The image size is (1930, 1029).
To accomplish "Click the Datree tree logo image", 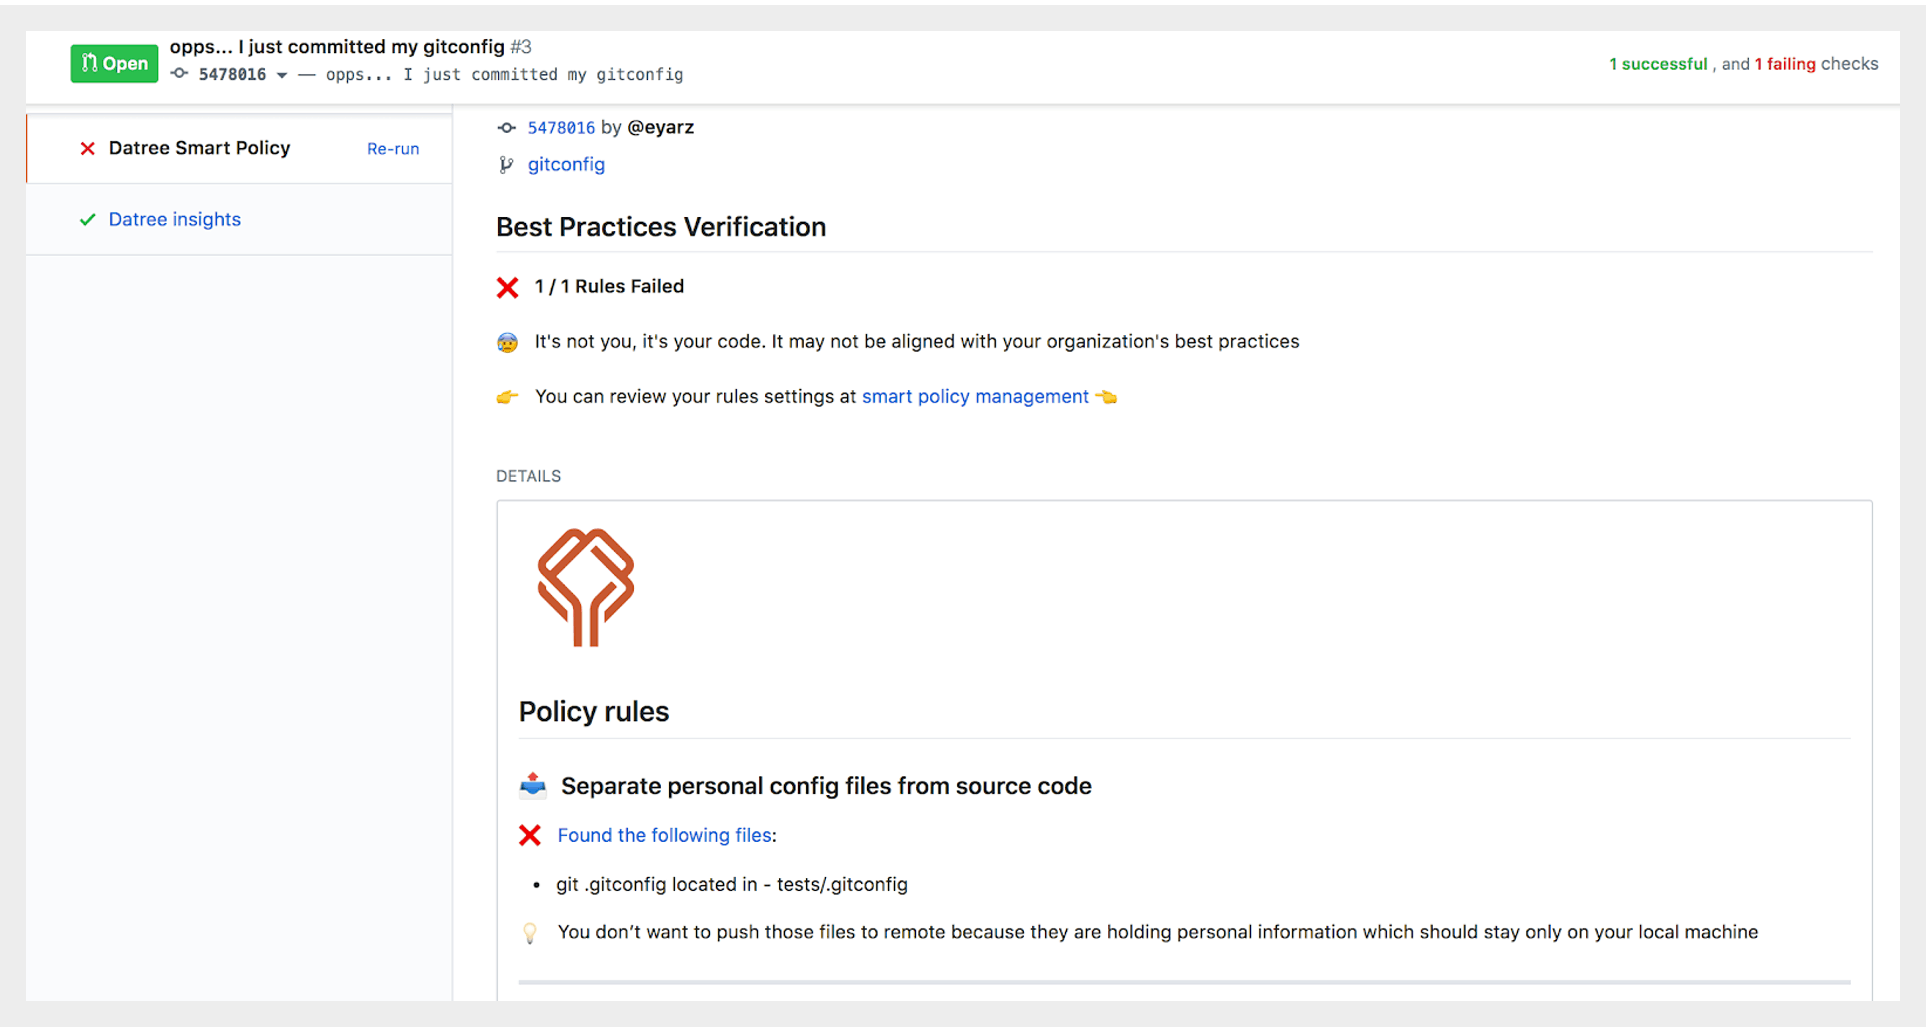I will click(586, 587).
